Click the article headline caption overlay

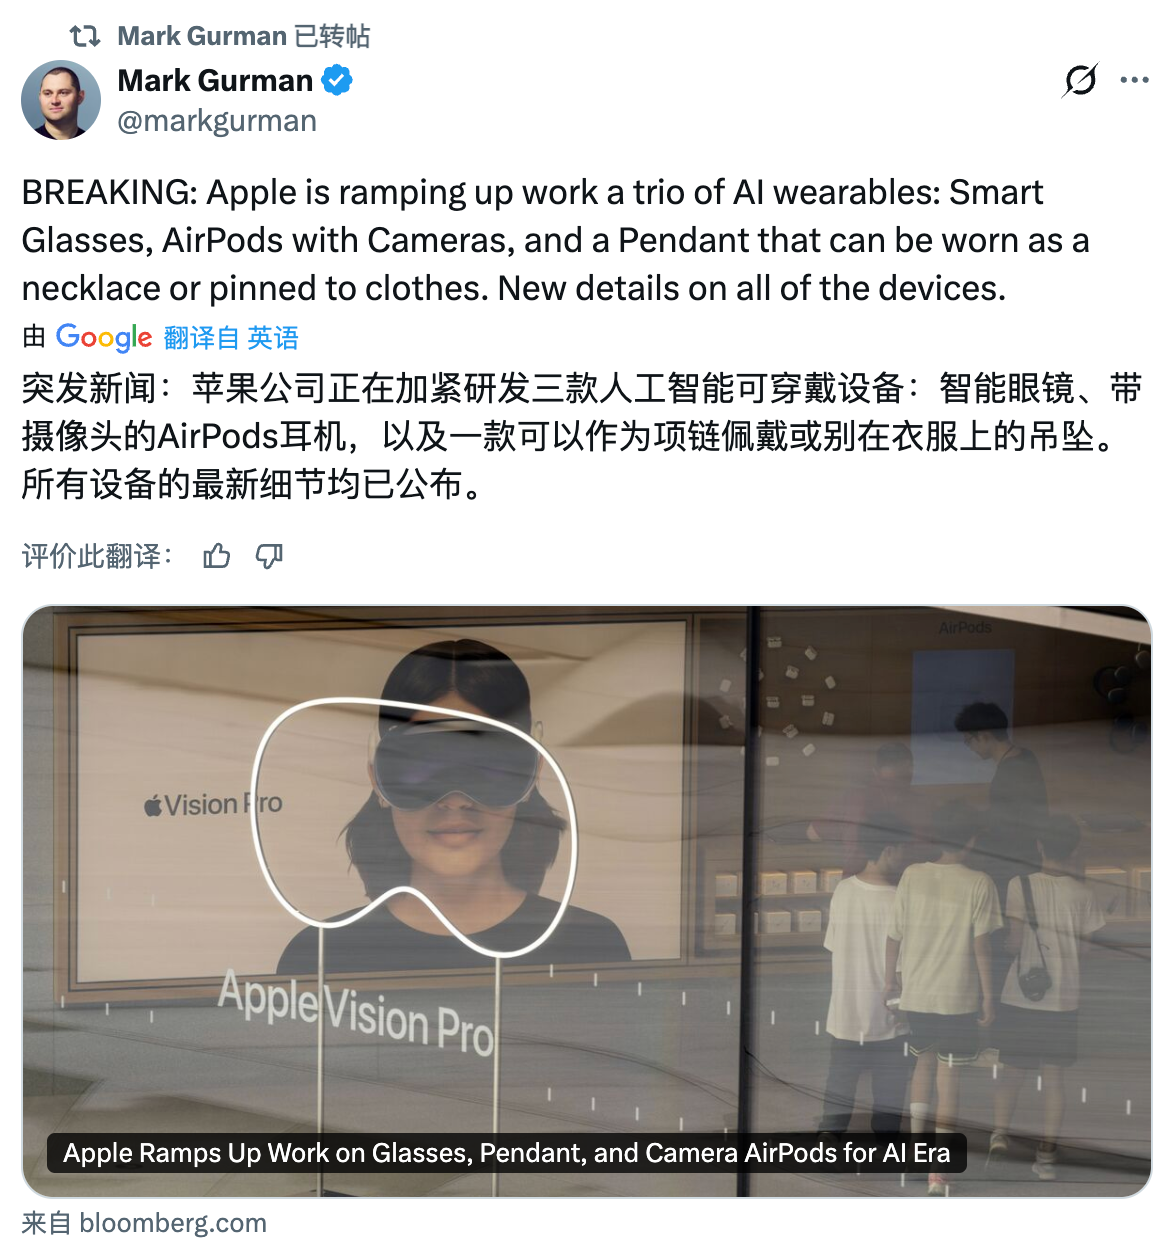coord(507,1153)
